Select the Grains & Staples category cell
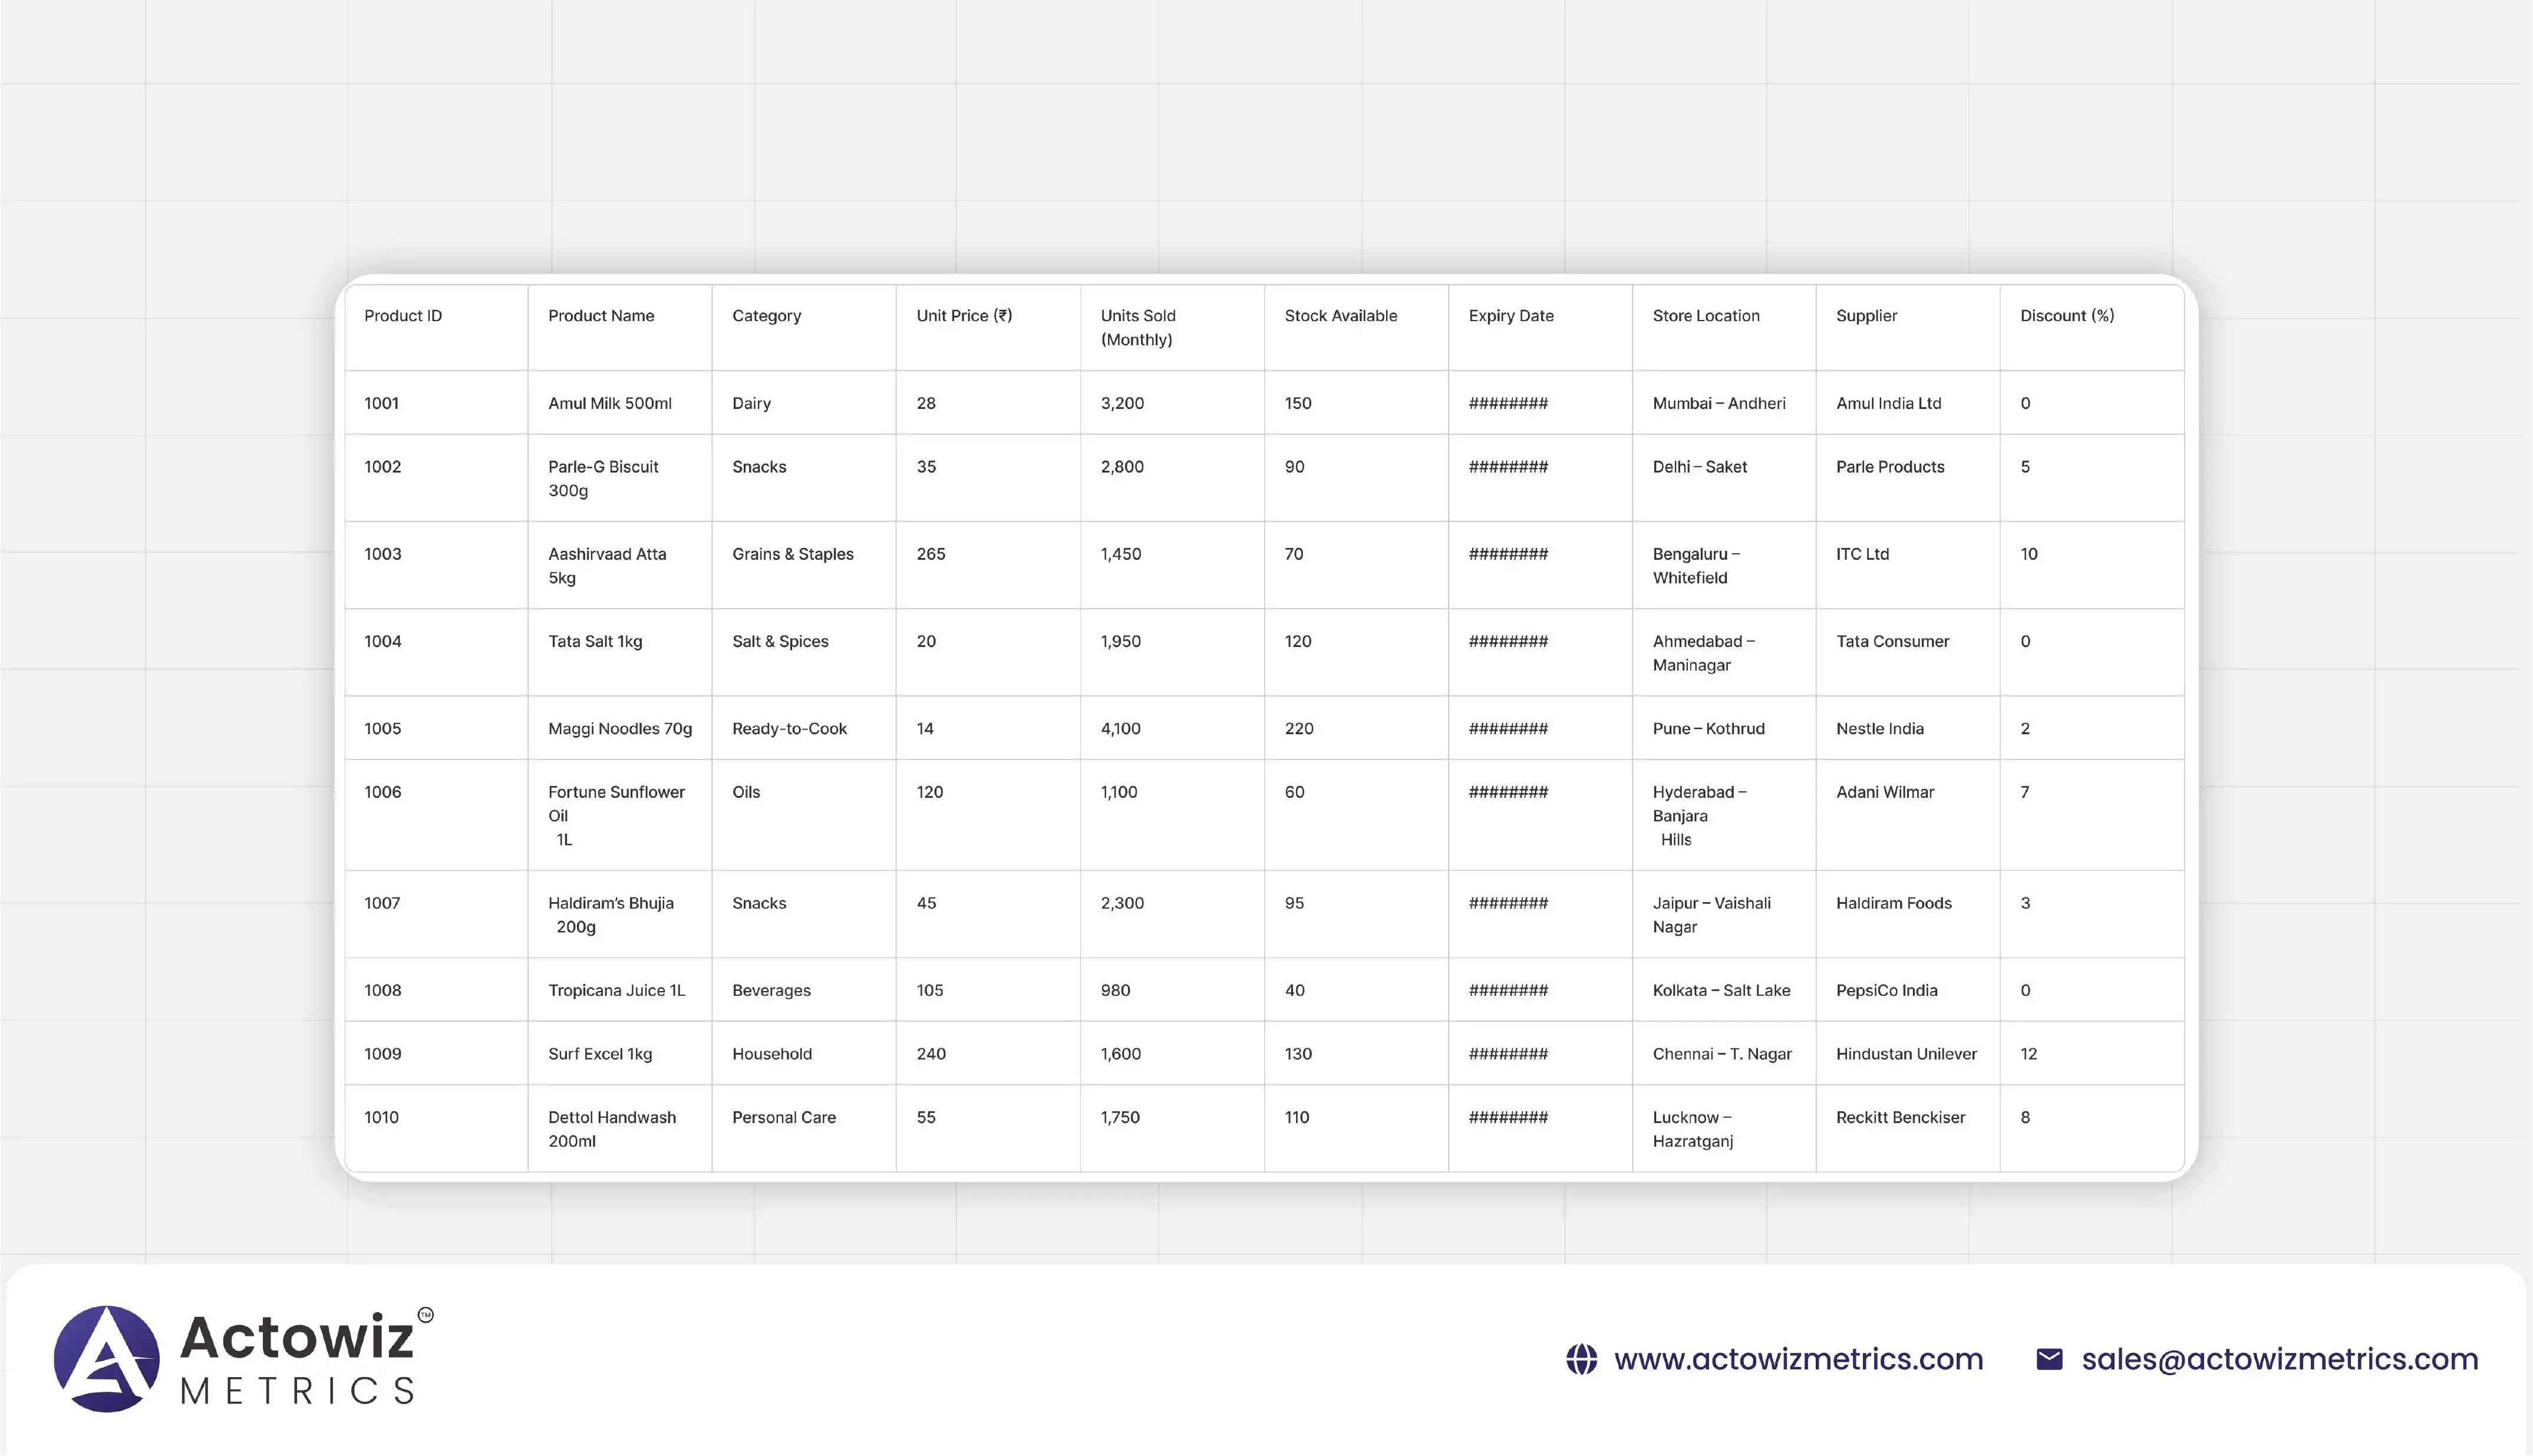The width and height of the screenshot is (2533, 1456). pos(793,554)
